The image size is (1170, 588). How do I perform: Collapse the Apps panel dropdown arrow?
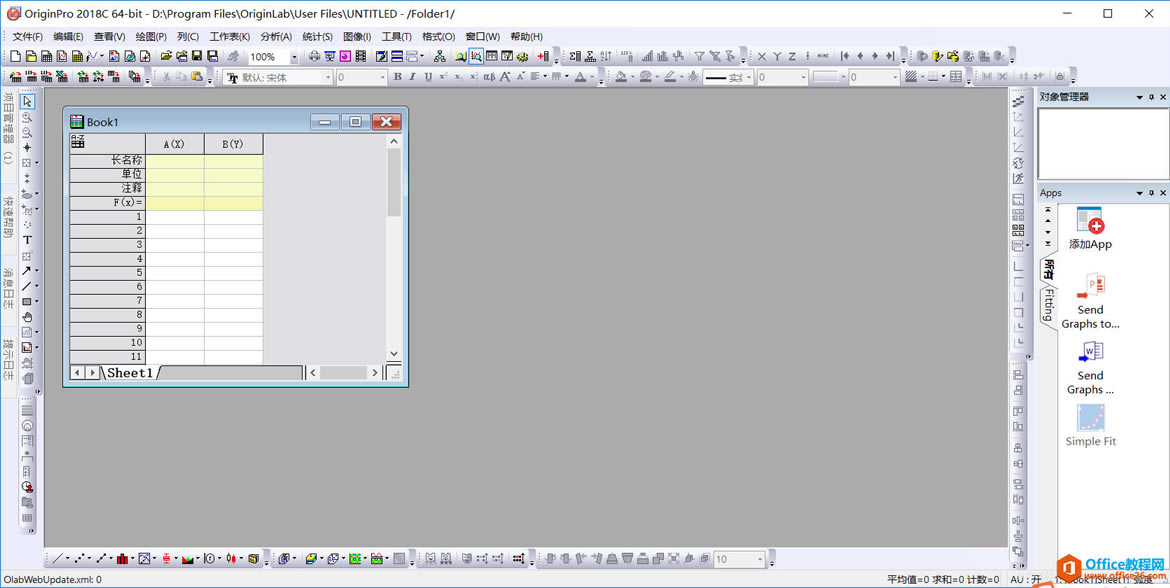(1139, 193)
